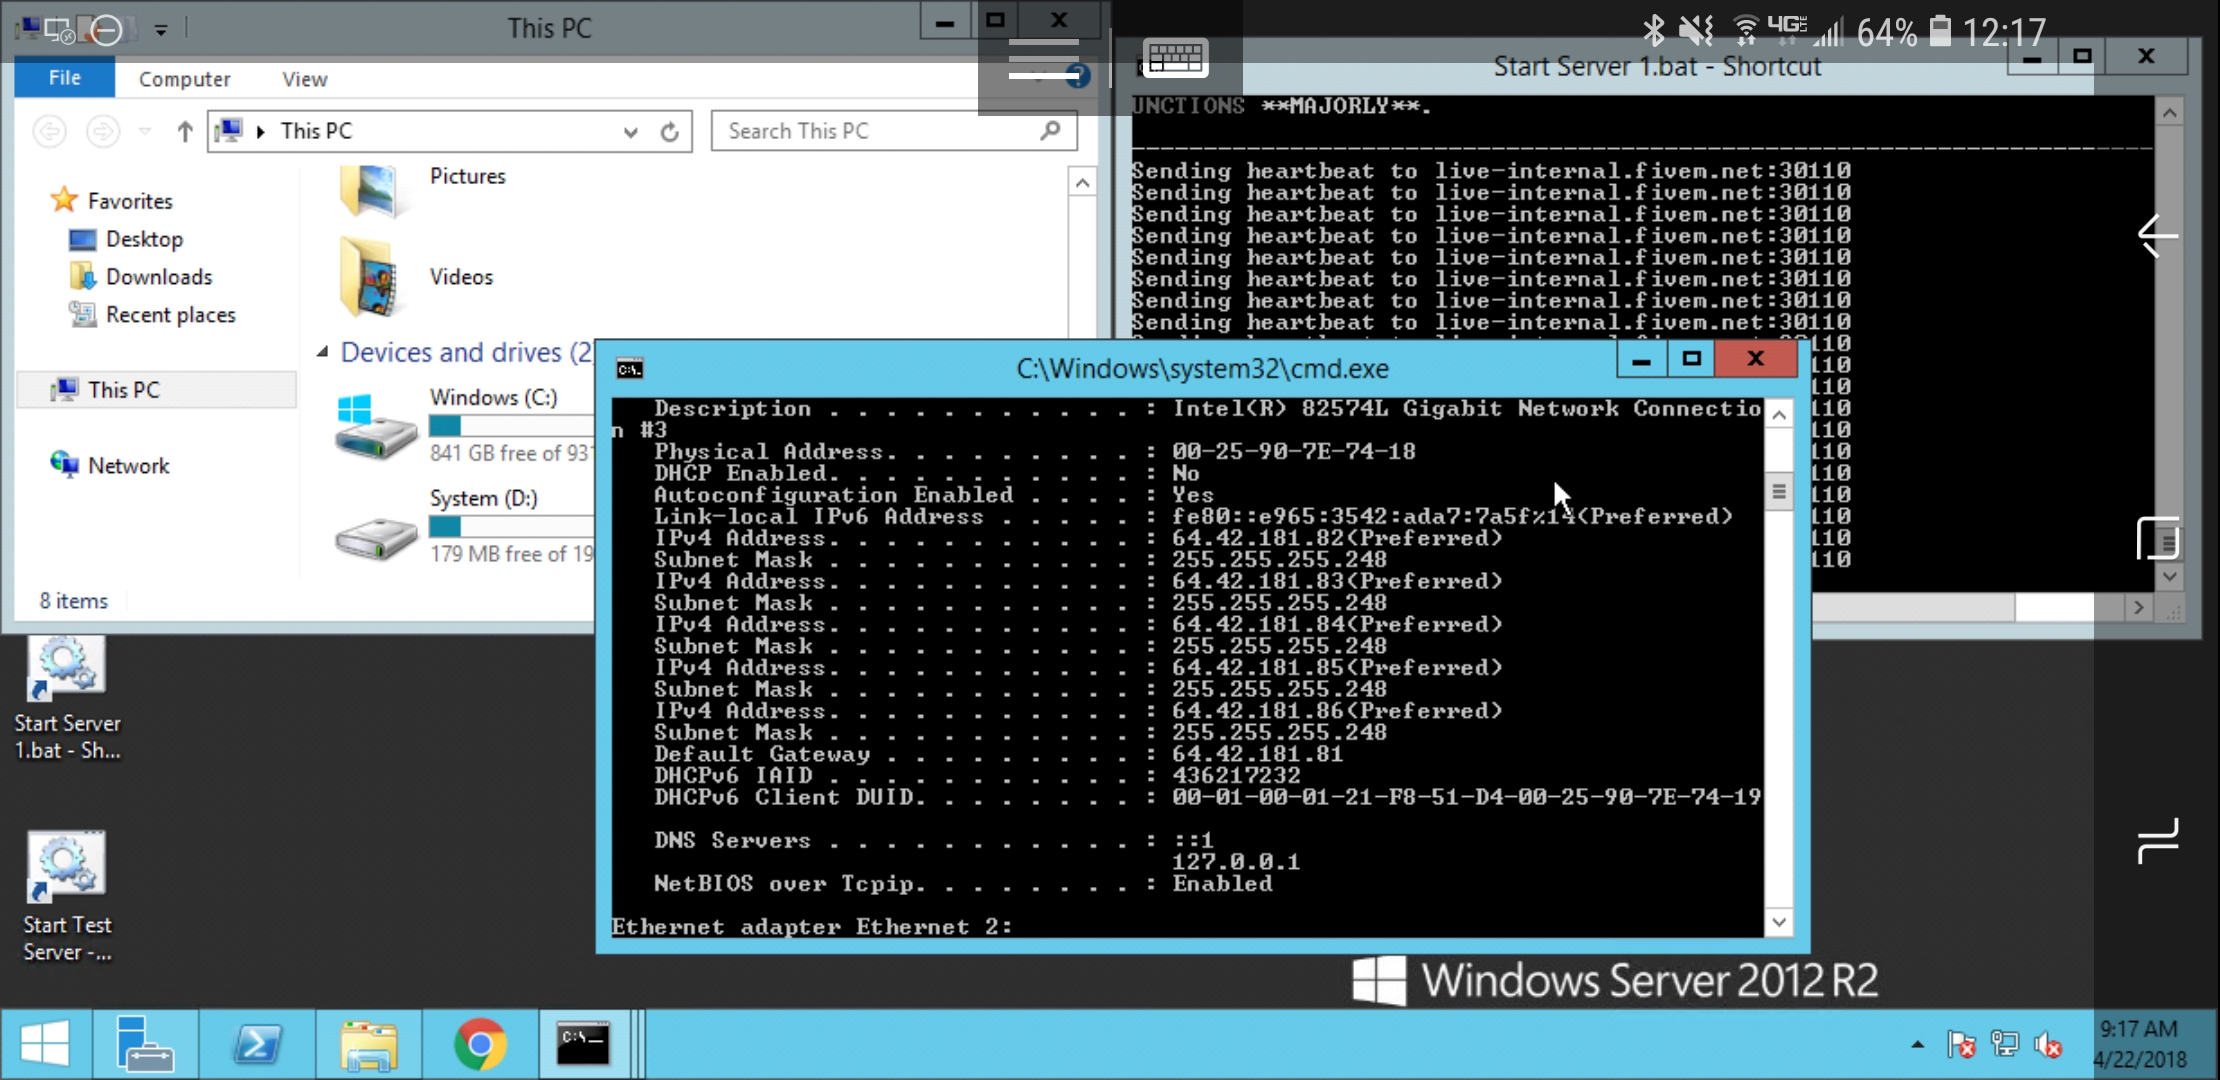Go back in This PC explorer

50,131
